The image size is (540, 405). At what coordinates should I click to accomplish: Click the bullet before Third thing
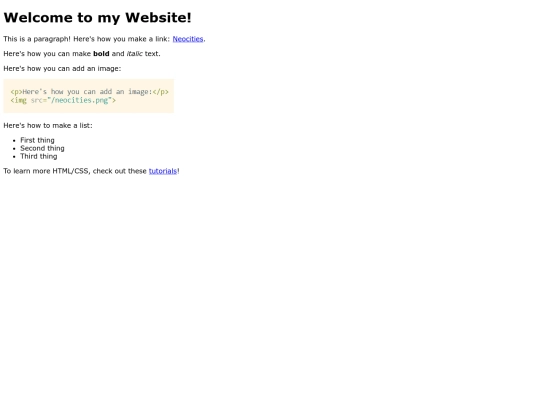point(14,157)
